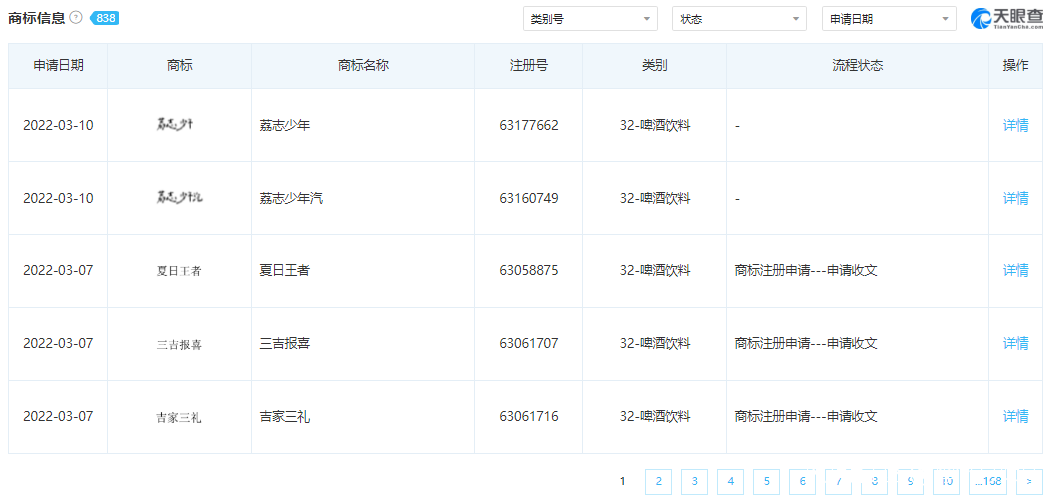Click the help question mark icon beside 商标信息

[76, 18]
